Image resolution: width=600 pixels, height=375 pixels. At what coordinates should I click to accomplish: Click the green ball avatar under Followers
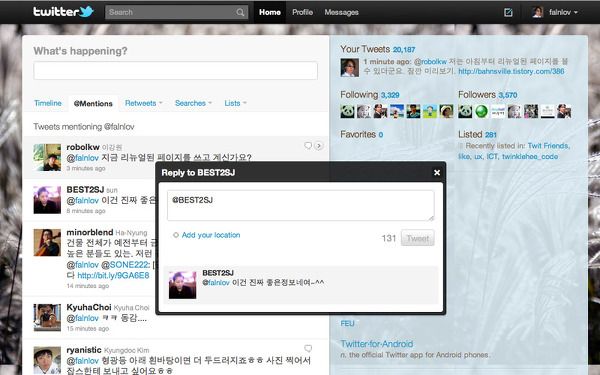point(482,111)
